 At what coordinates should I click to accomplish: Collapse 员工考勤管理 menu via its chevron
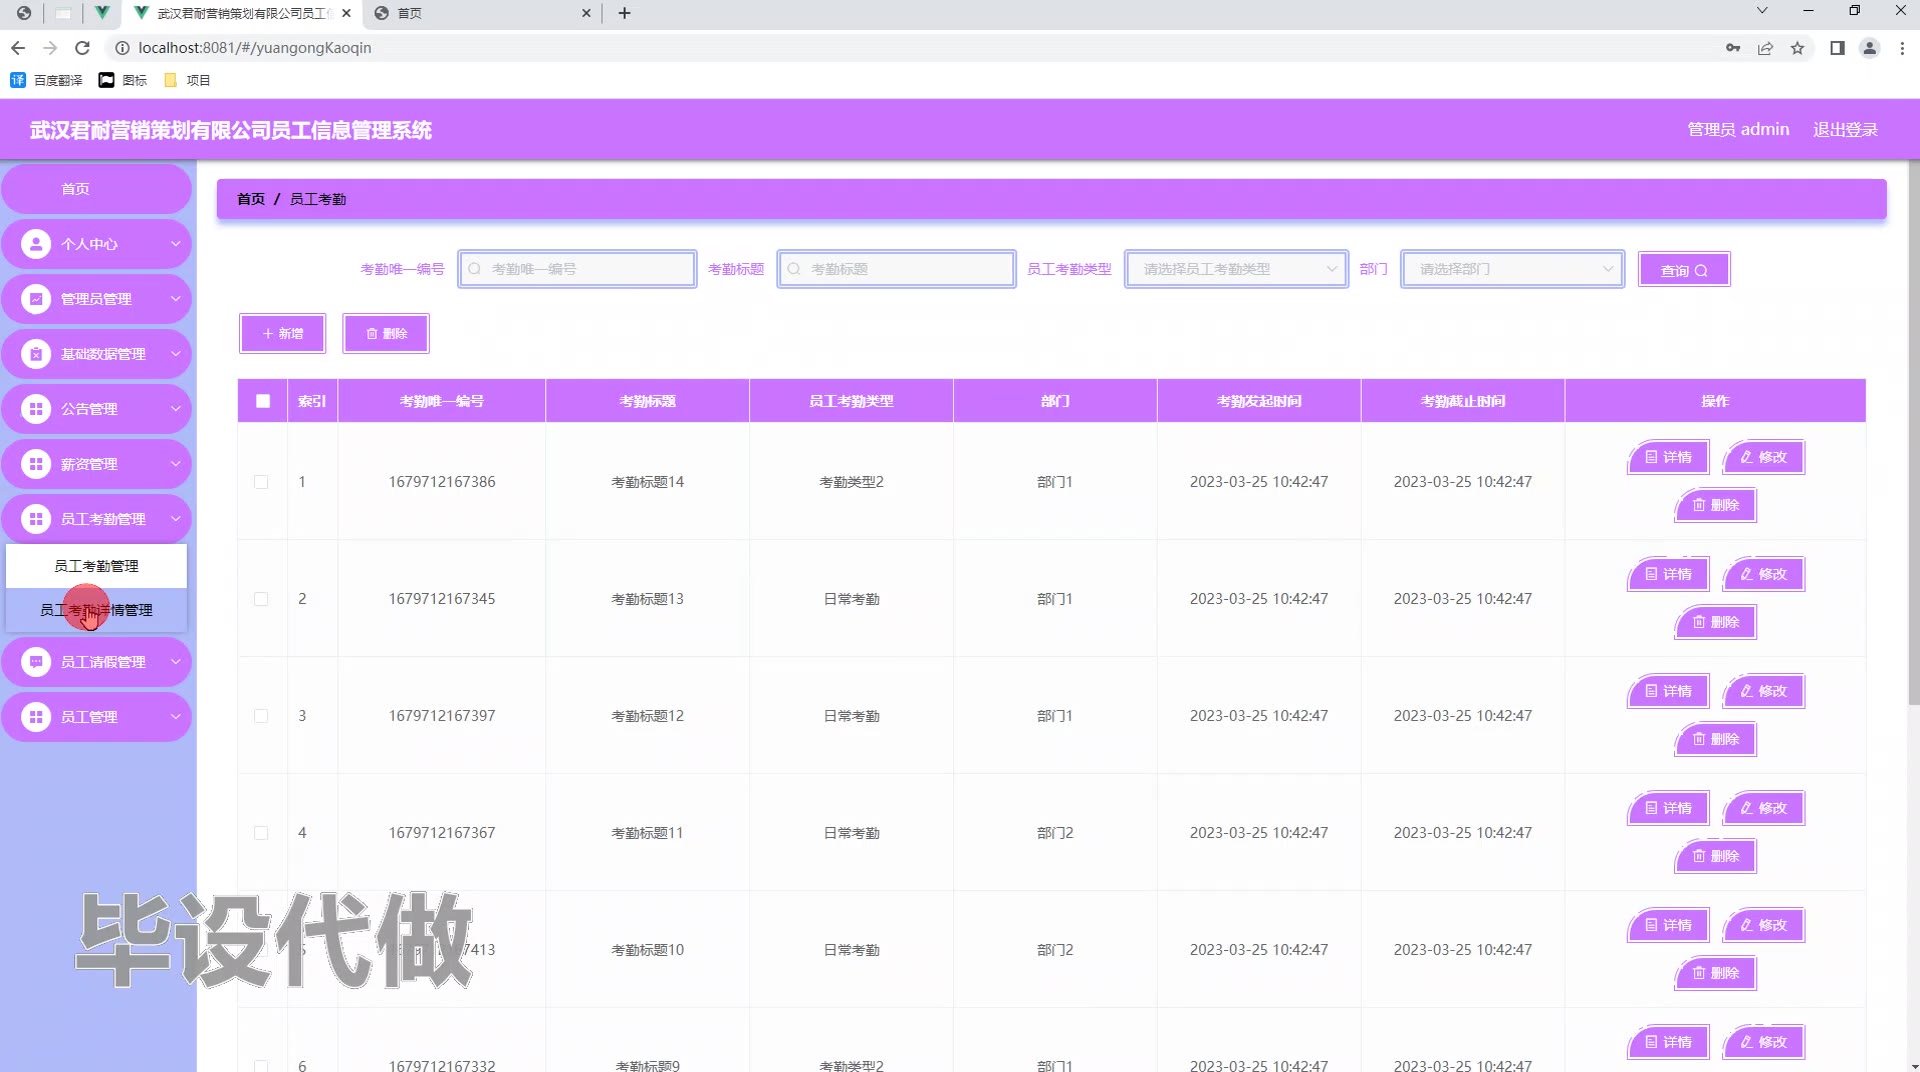176,519
